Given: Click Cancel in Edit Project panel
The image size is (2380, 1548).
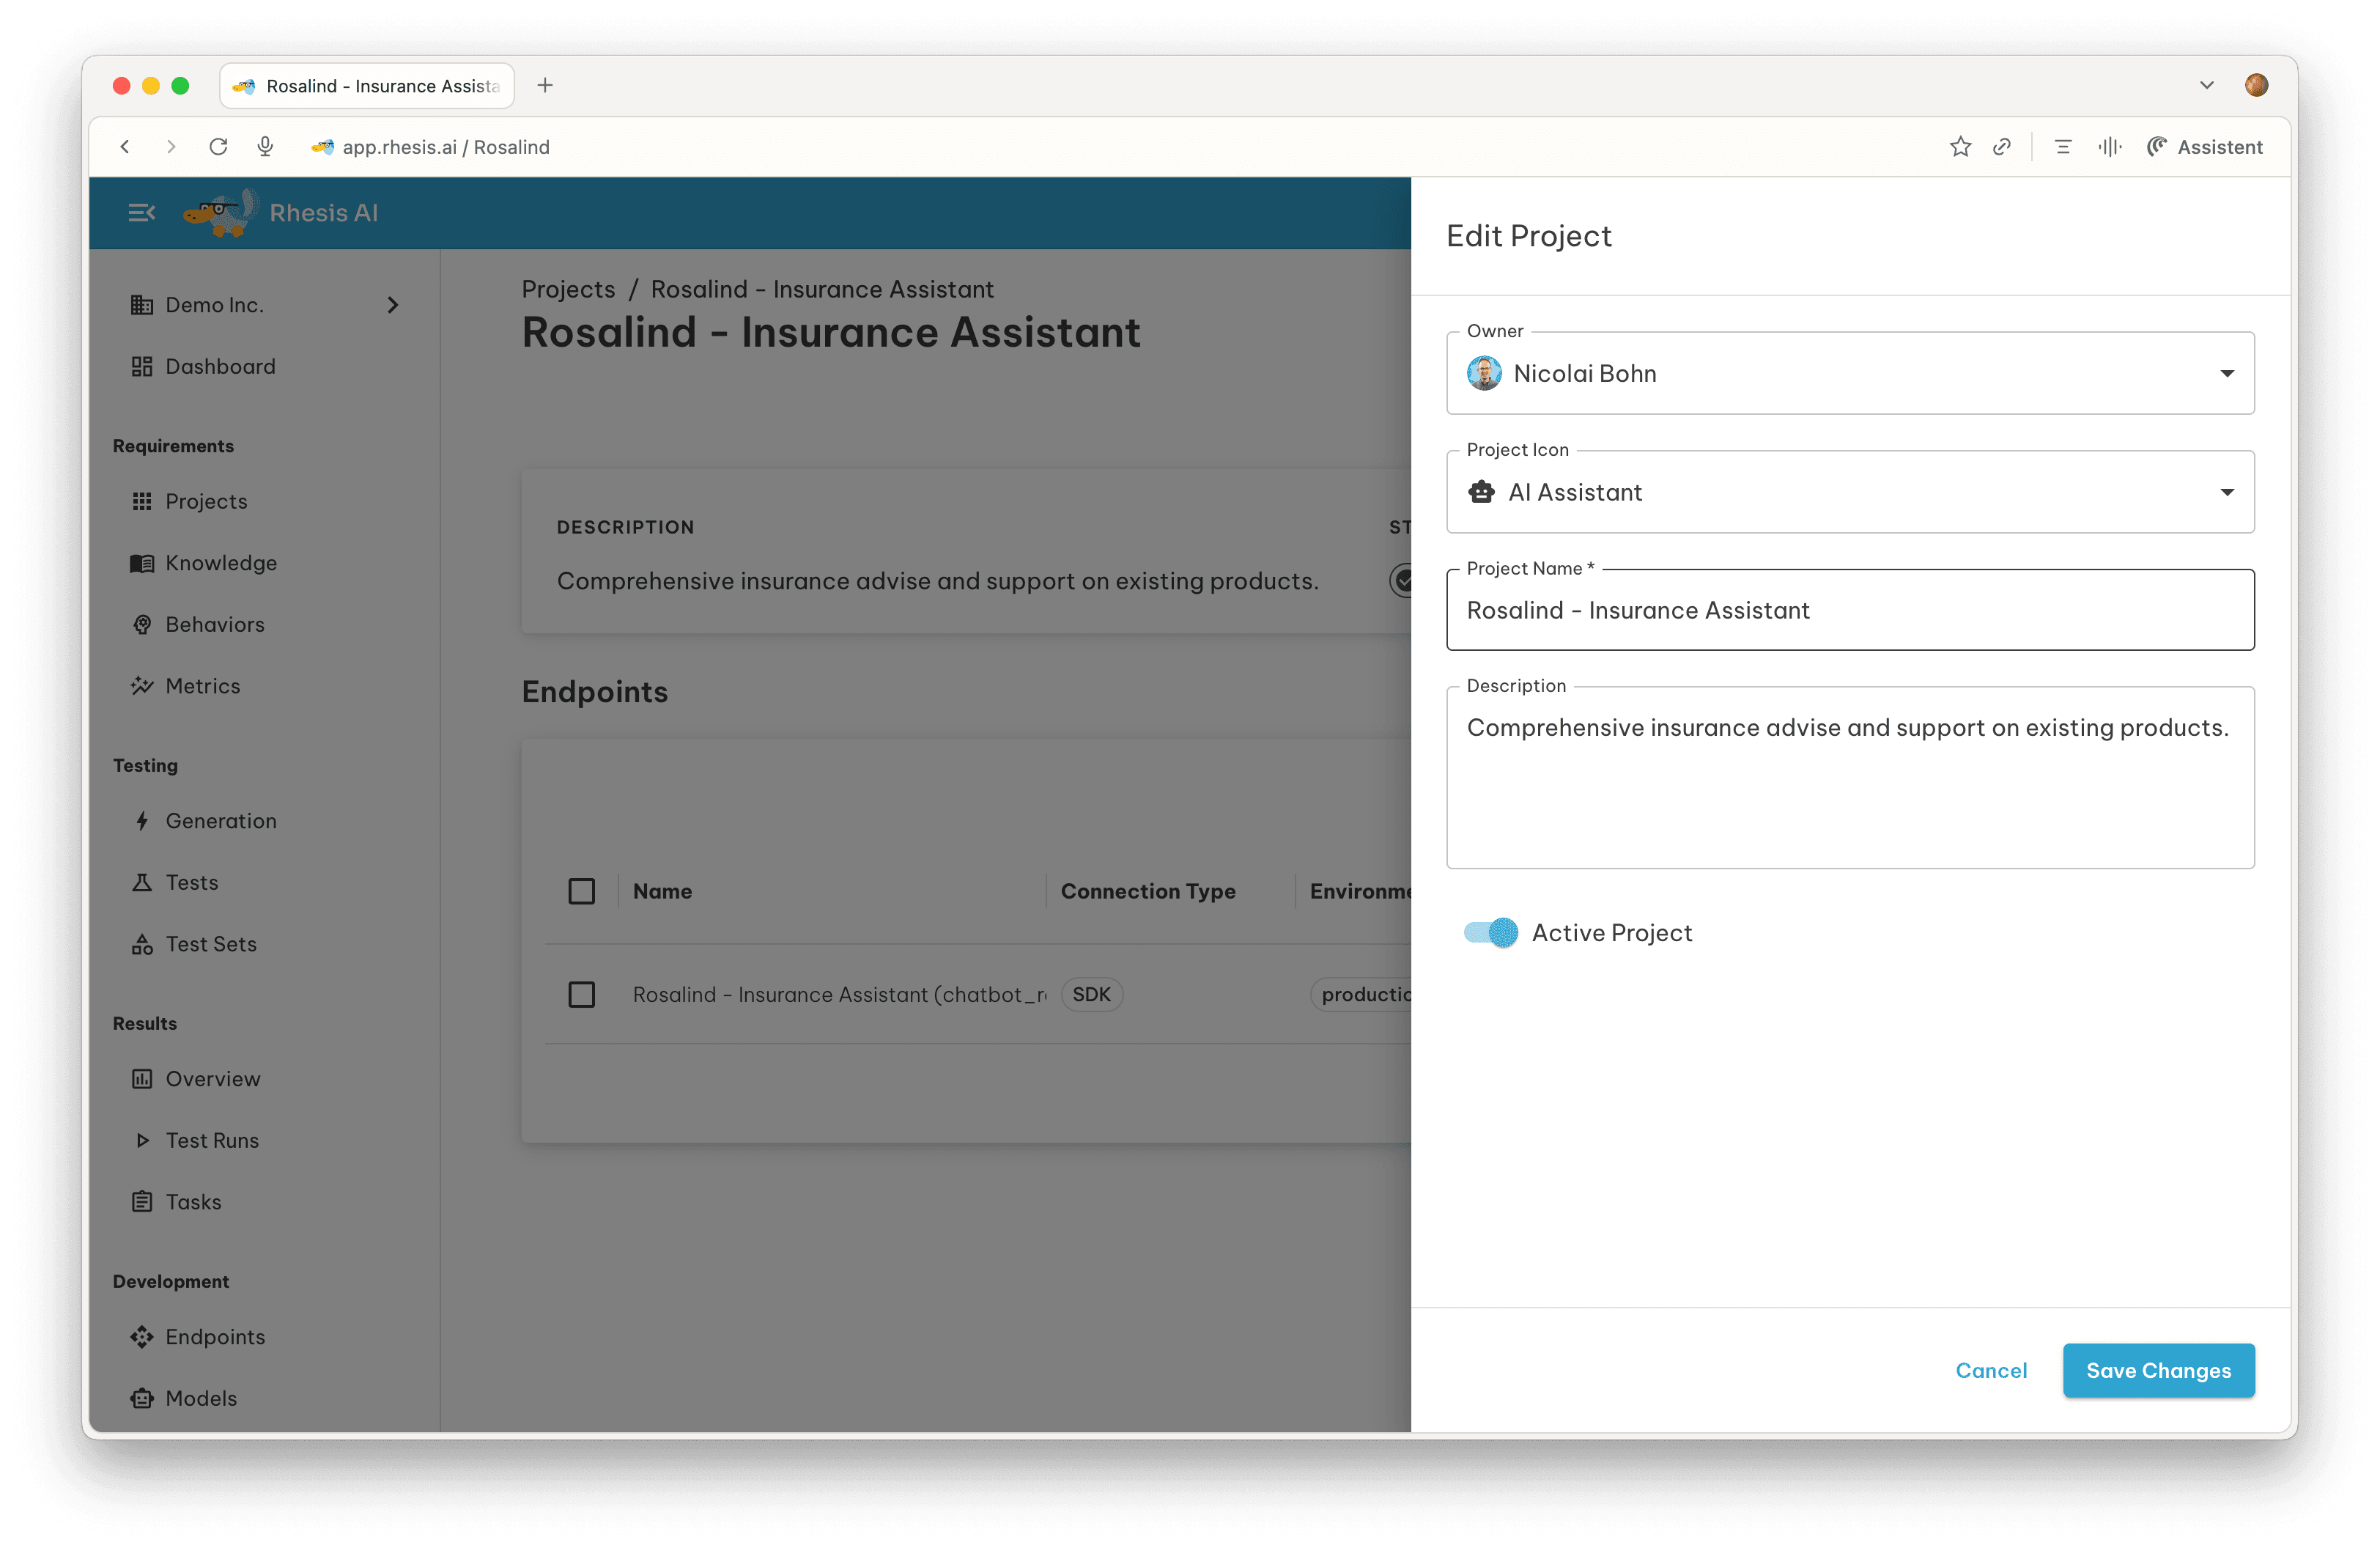Looking at the screenshot, I should (1990, 1370).
